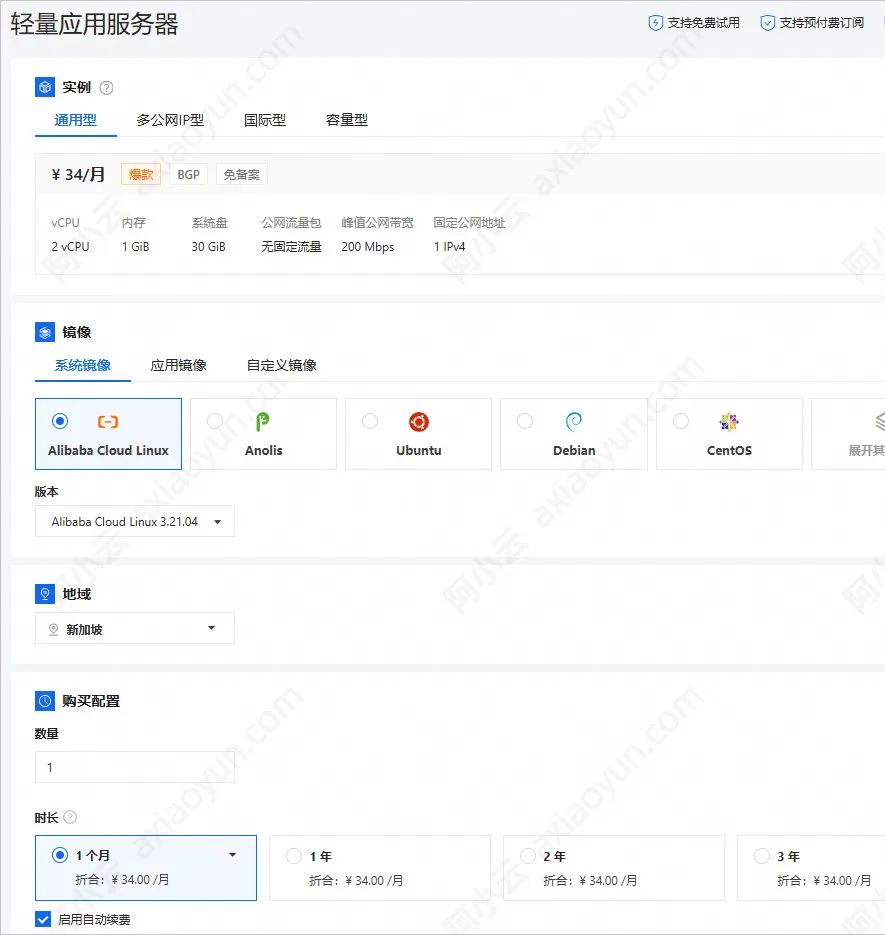Click the 30 GiB system disk value
The height and width of the screenshot is (935, 885).
click(208, 246)
